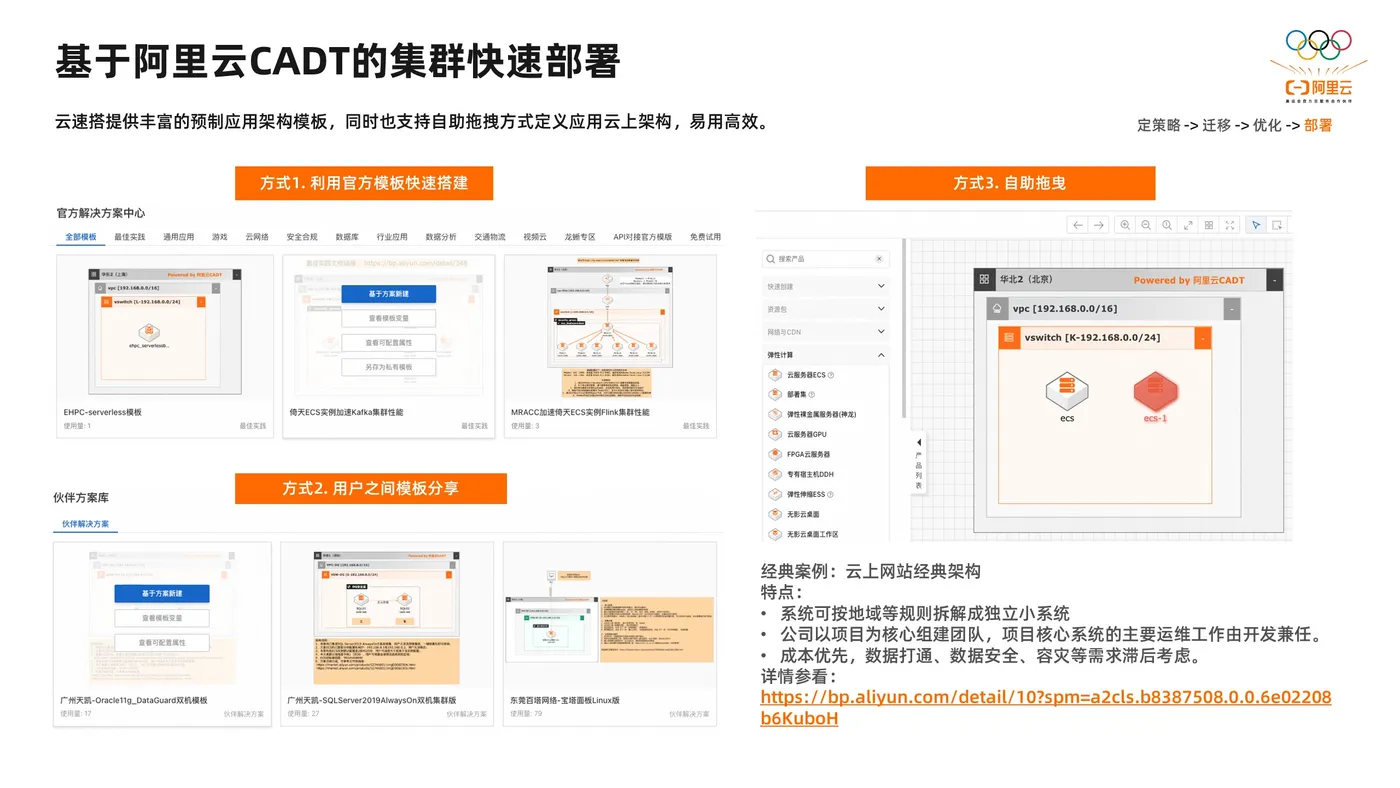Click the 广州天凯-Oracle11g_DataGuard双机模板 title
Viewport: 1400px width, 788px height.
click(135, 700)
